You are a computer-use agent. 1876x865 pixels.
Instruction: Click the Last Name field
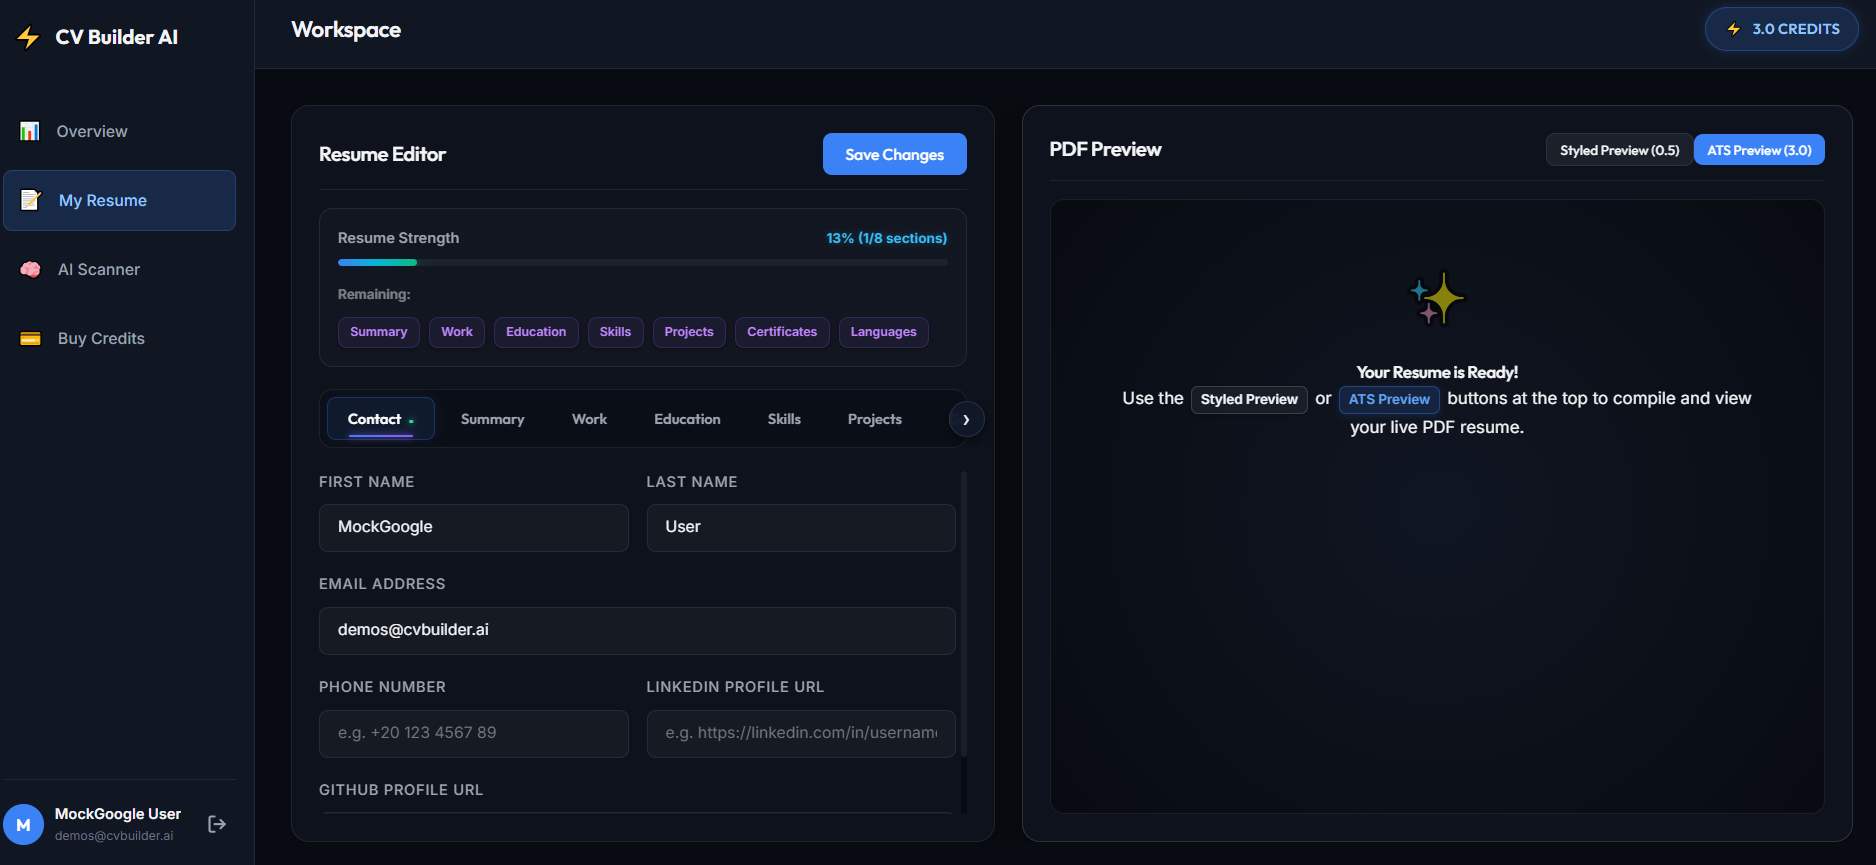click(801, 527)
